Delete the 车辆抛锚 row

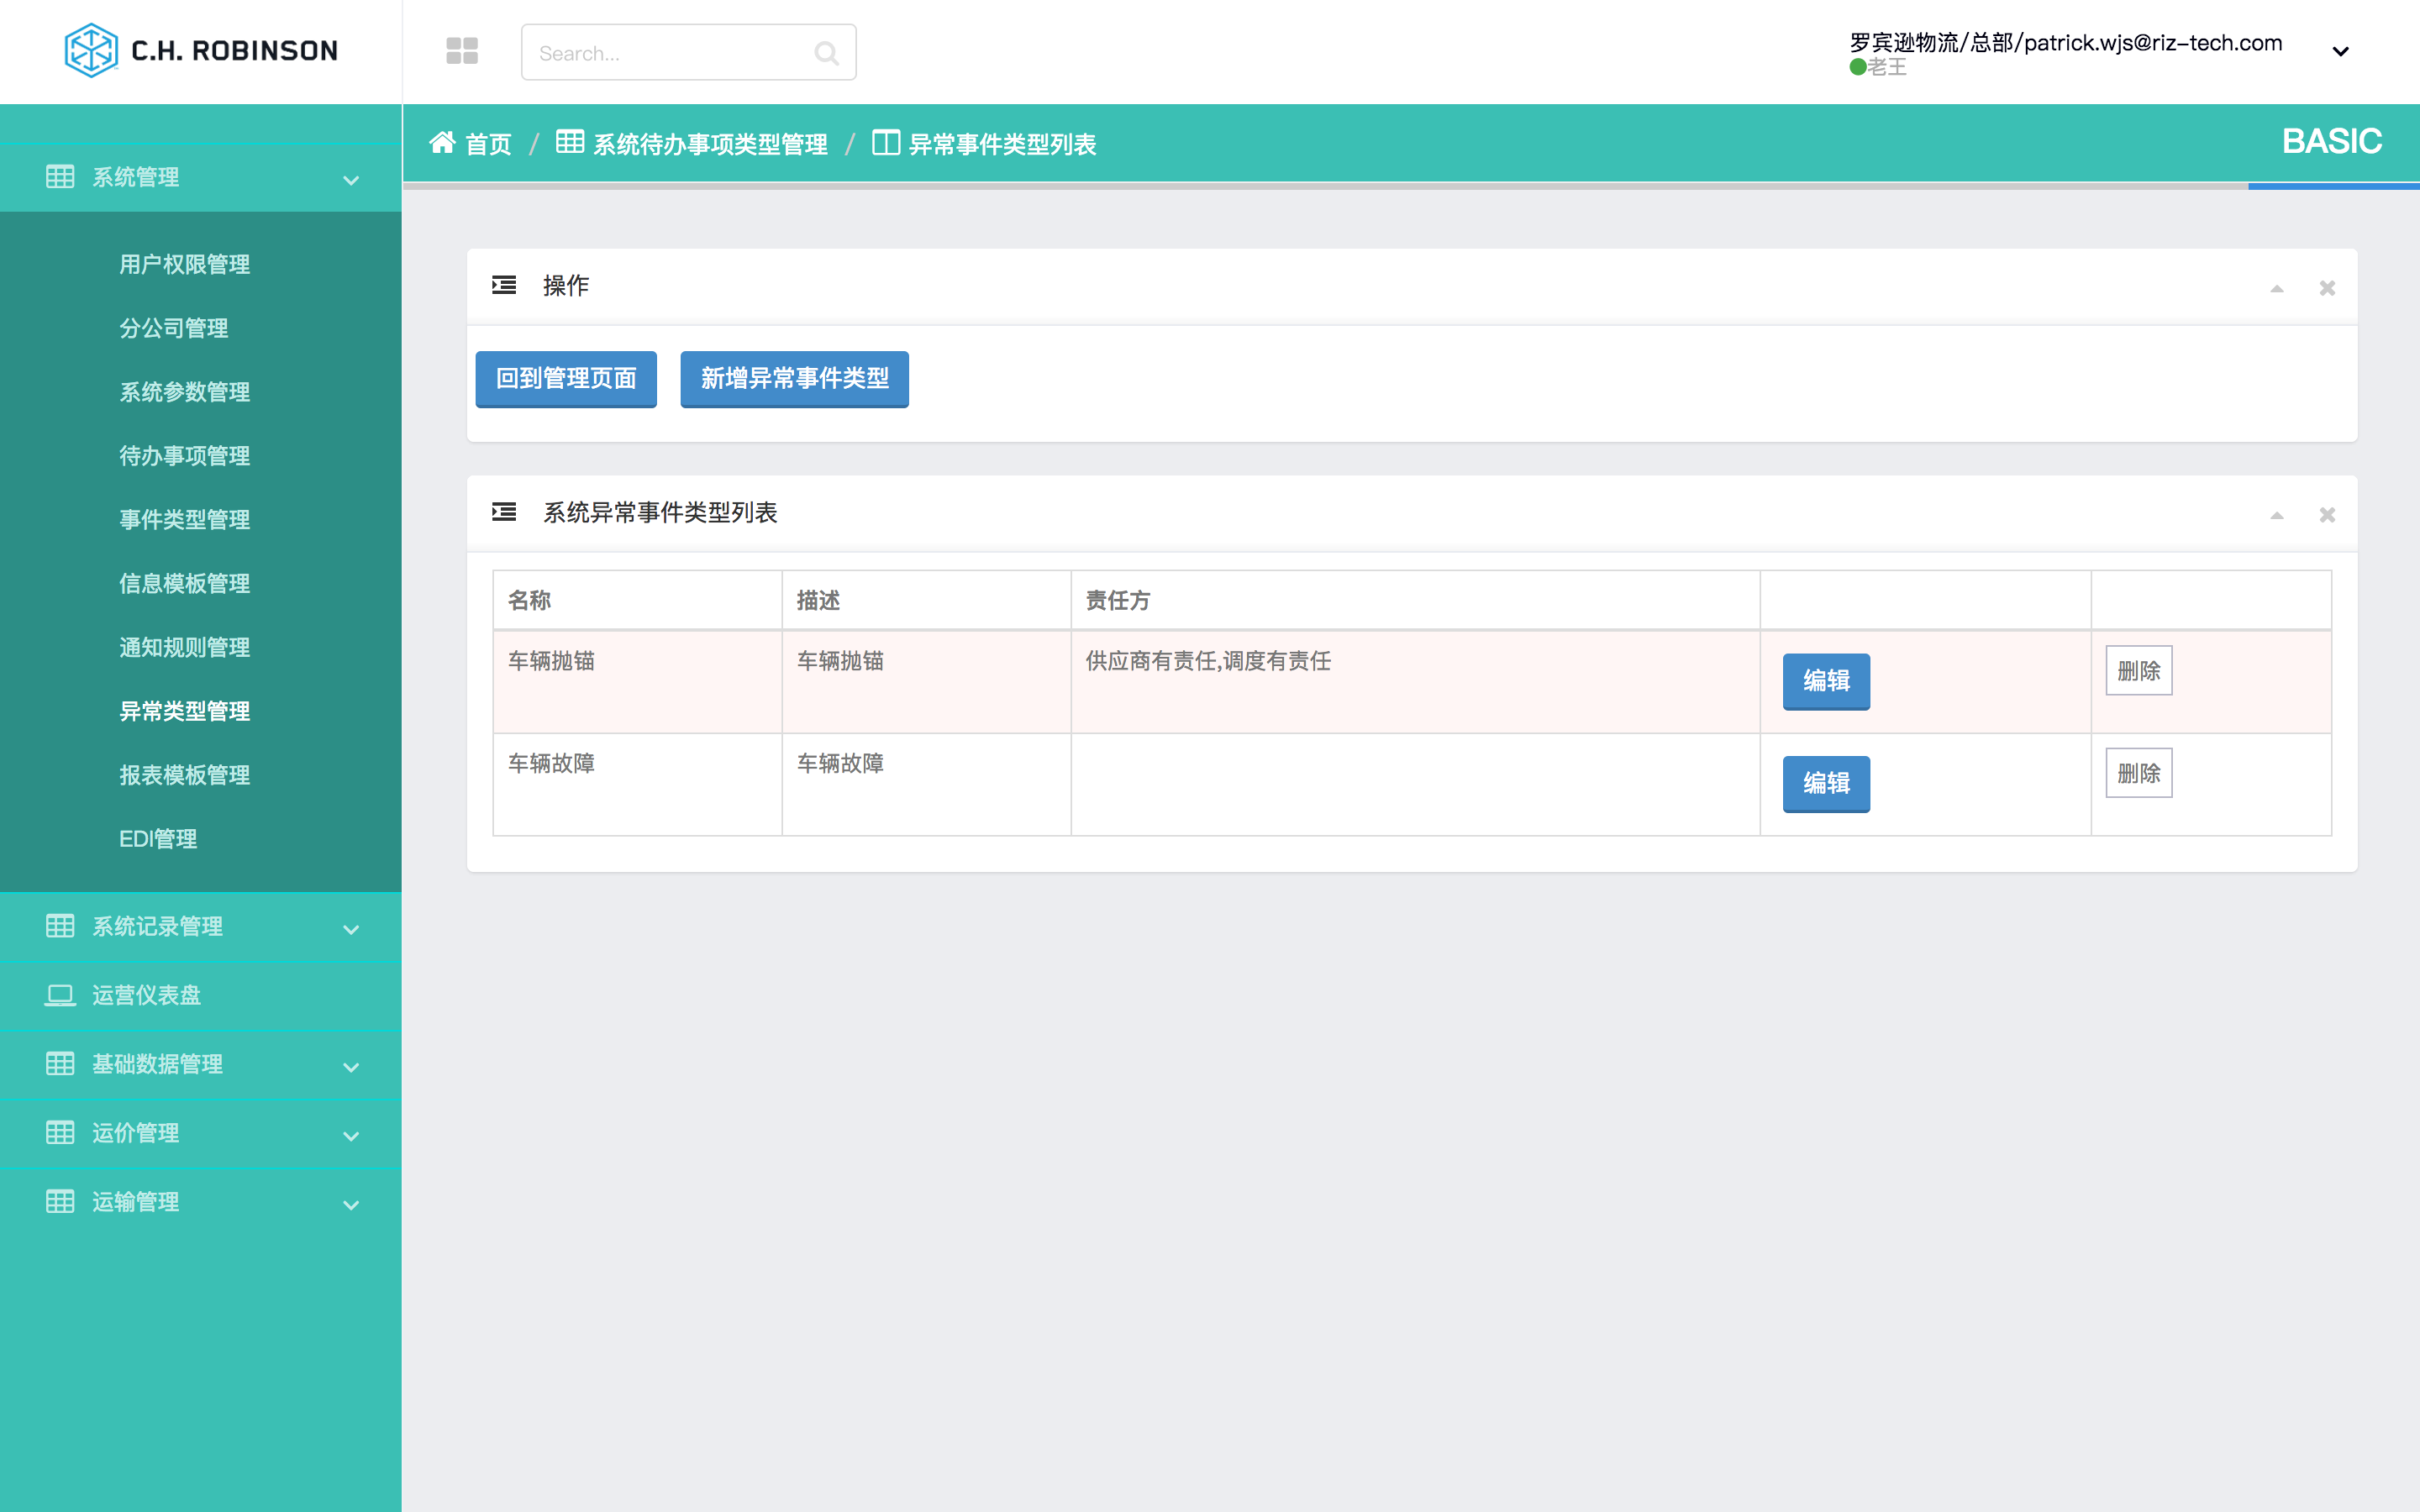(2139, 671)
